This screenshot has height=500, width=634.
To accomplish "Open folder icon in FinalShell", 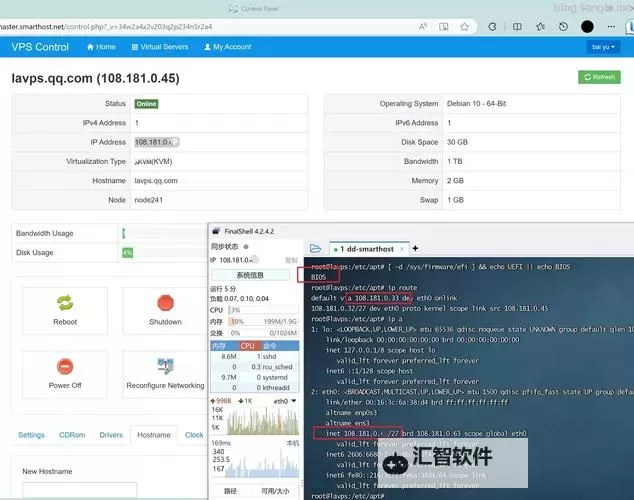I will (x=315, y=248).
